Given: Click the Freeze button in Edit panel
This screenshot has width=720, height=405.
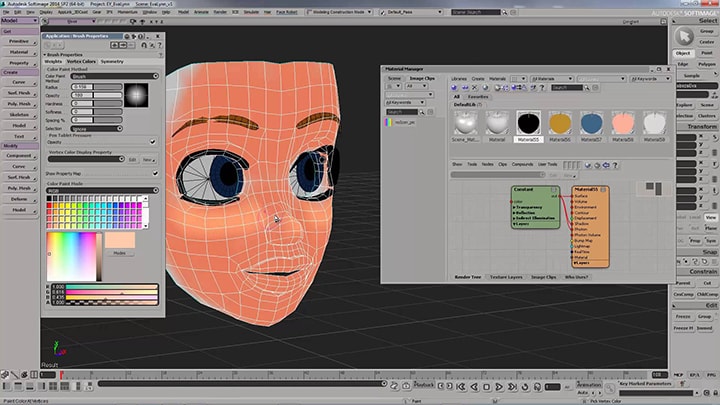Looking at the screenshot, I should (683, 317).
